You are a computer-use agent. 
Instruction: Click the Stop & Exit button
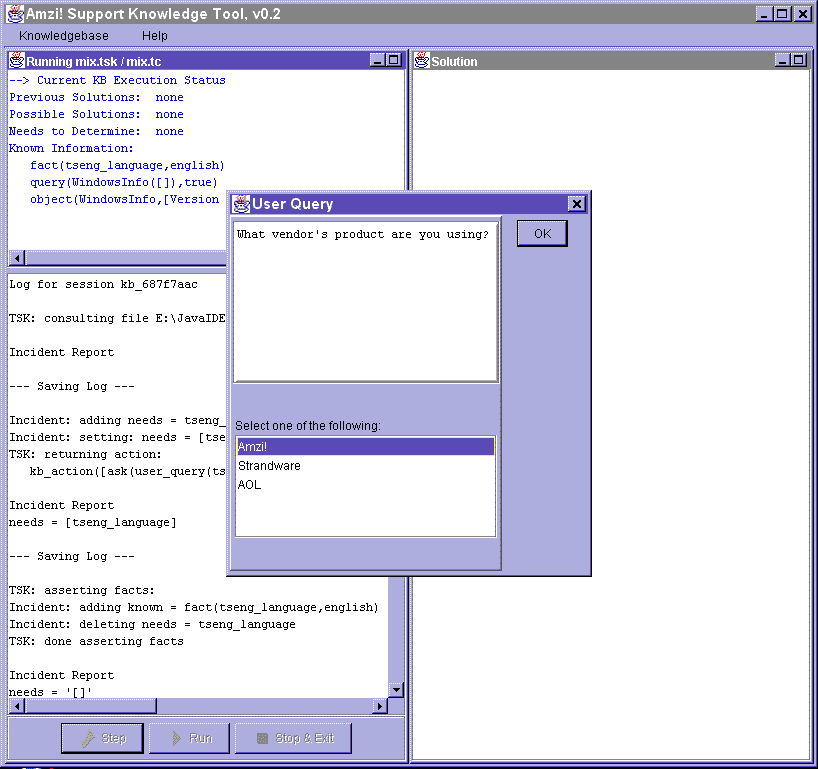pyautogui.click(x=293, y=738)
